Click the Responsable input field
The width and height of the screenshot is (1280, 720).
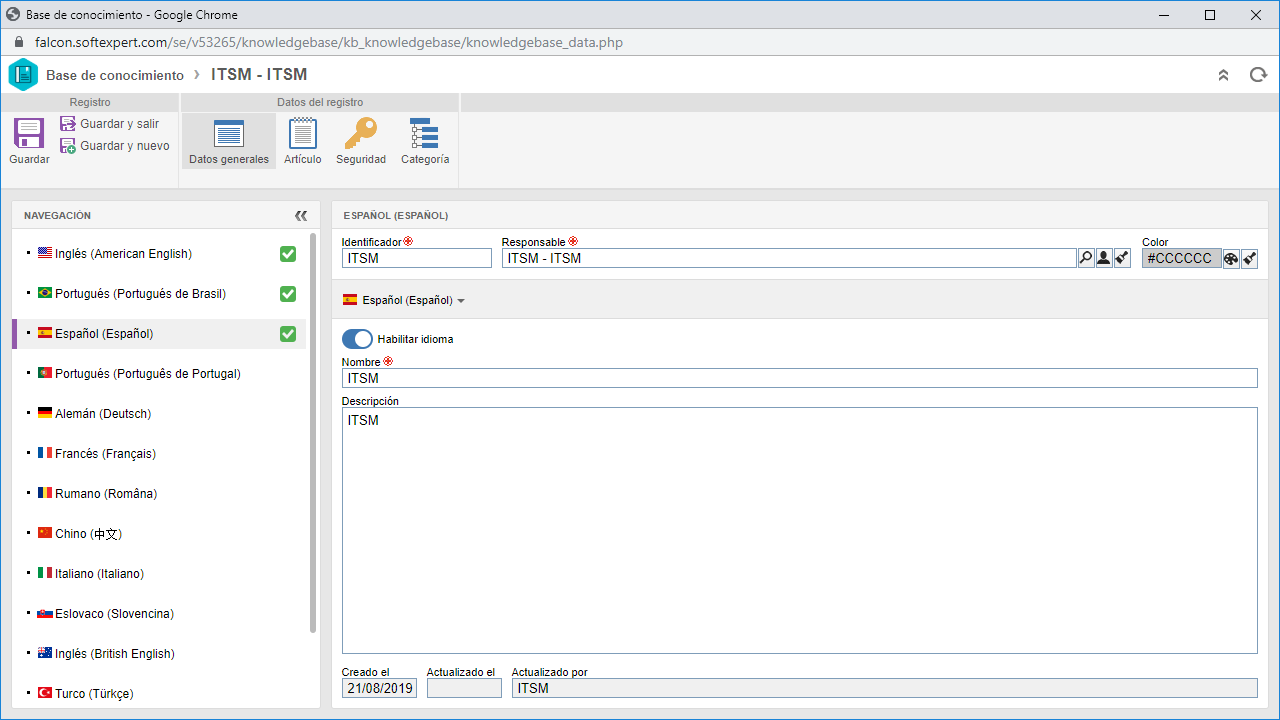tap(789, 258)
